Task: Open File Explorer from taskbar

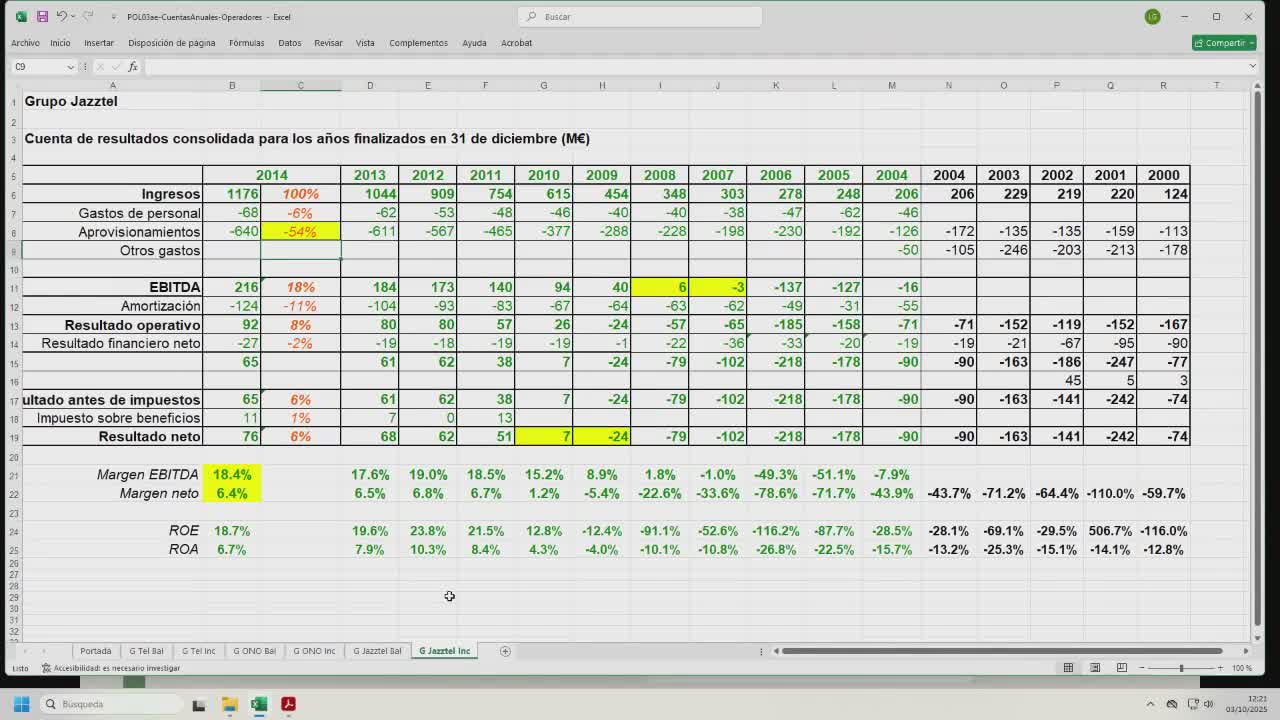Action: (x=229, y=704)
